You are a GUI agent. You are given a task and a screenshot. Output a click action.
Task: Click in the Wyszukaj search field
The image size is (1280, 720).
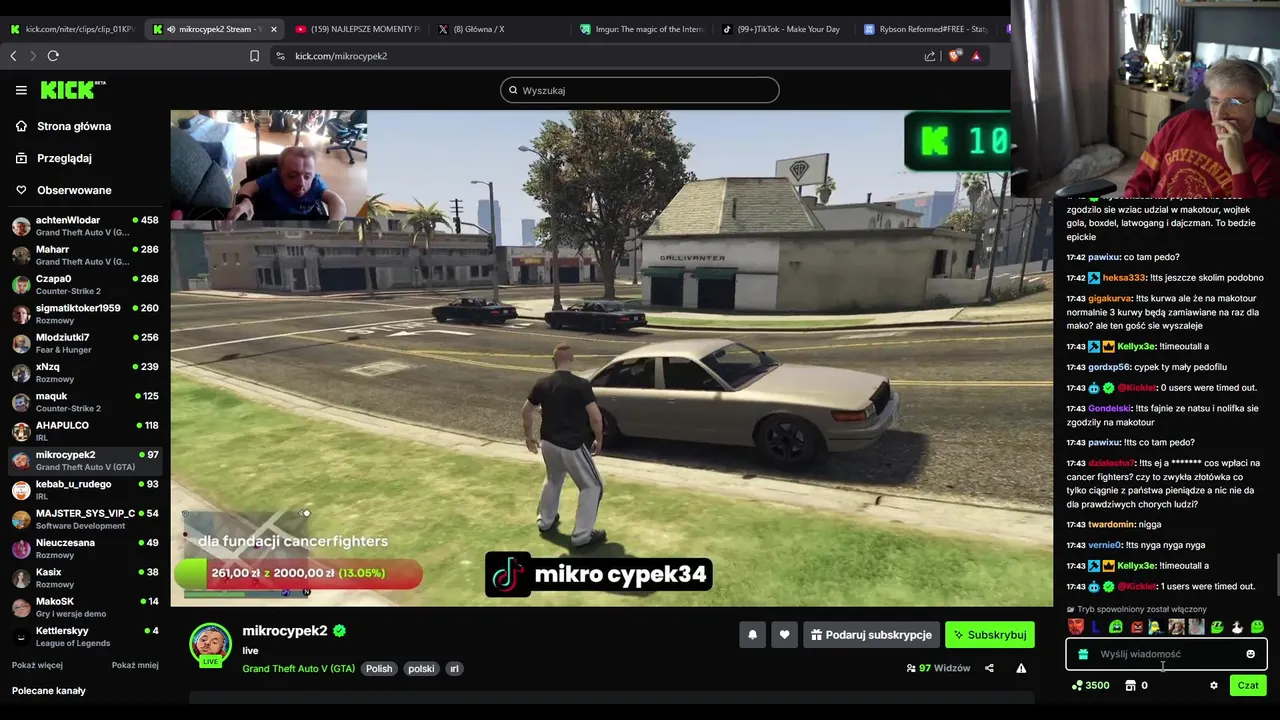point(640,90)
